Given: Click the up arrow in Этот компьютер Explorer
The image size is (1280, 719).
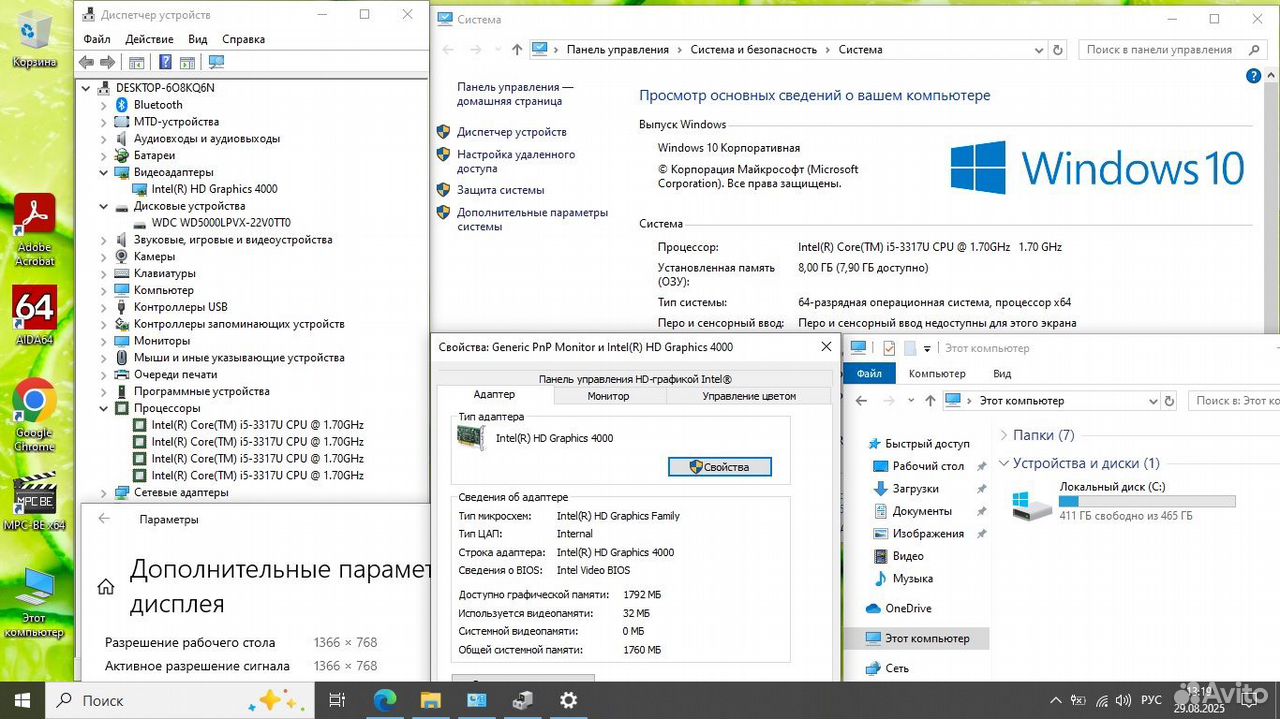Looking at the screenshot, I should (930, 401).
